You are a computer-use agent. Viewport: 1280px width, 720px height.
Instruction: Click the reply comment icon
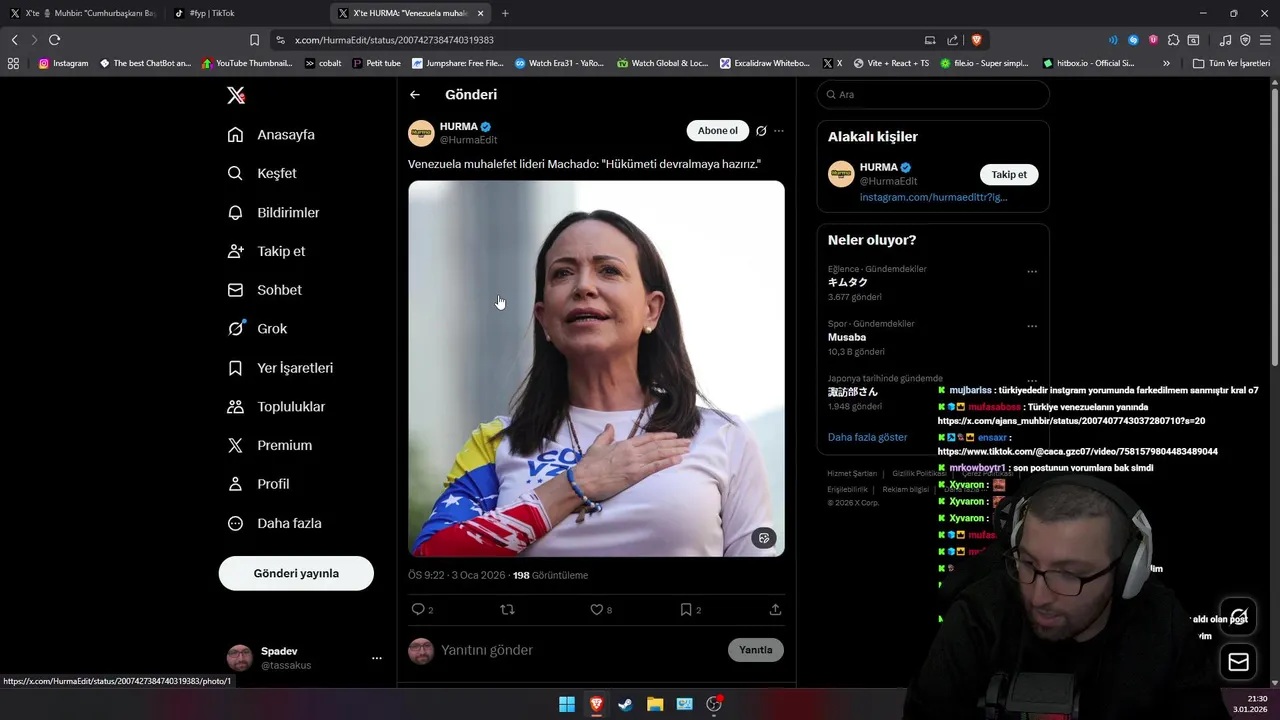(418, 609)
